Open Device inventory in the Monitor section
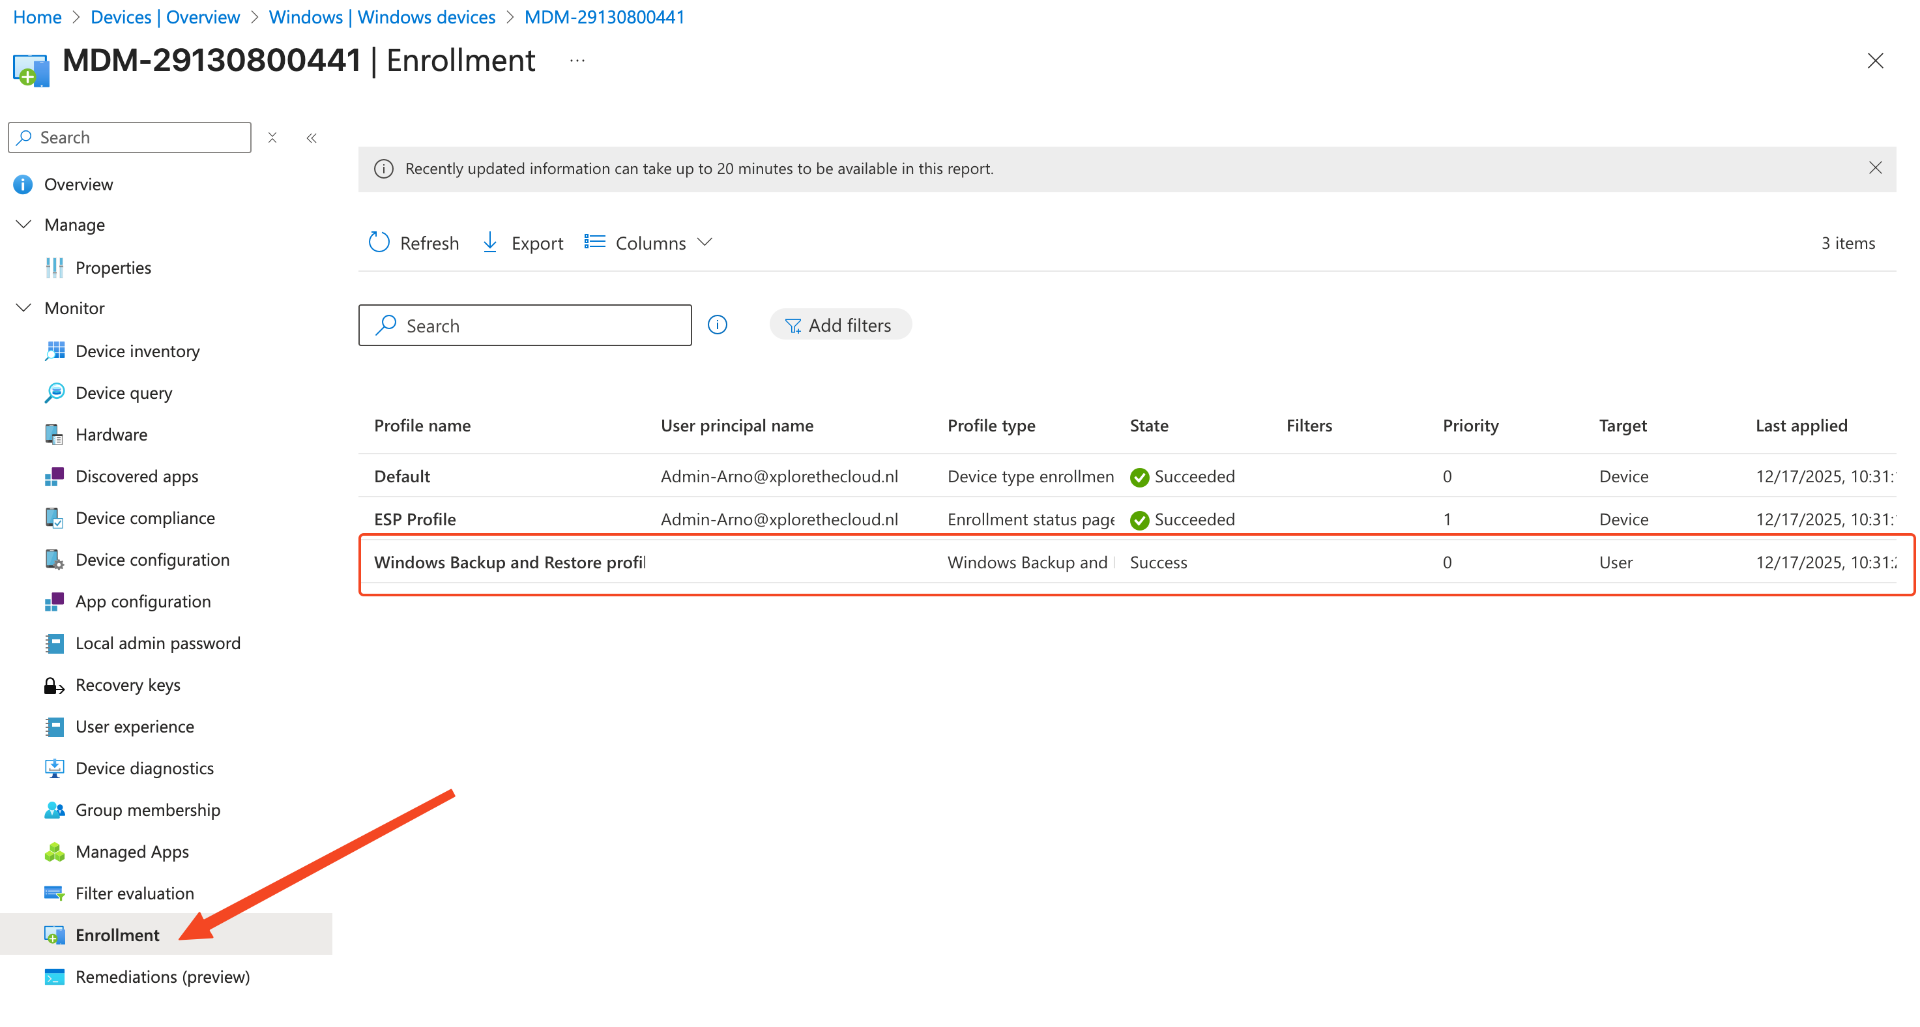The width and height of the screenshot is (1920, 1027). 137,351
